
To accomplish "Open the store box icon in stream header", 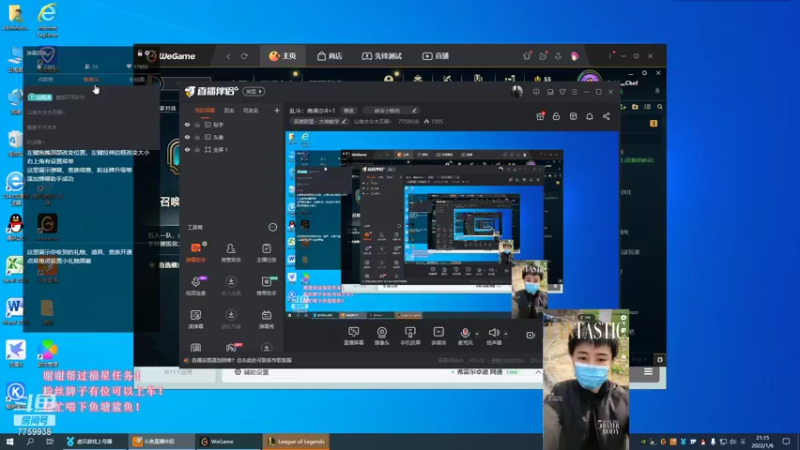I will click(573, 116).
